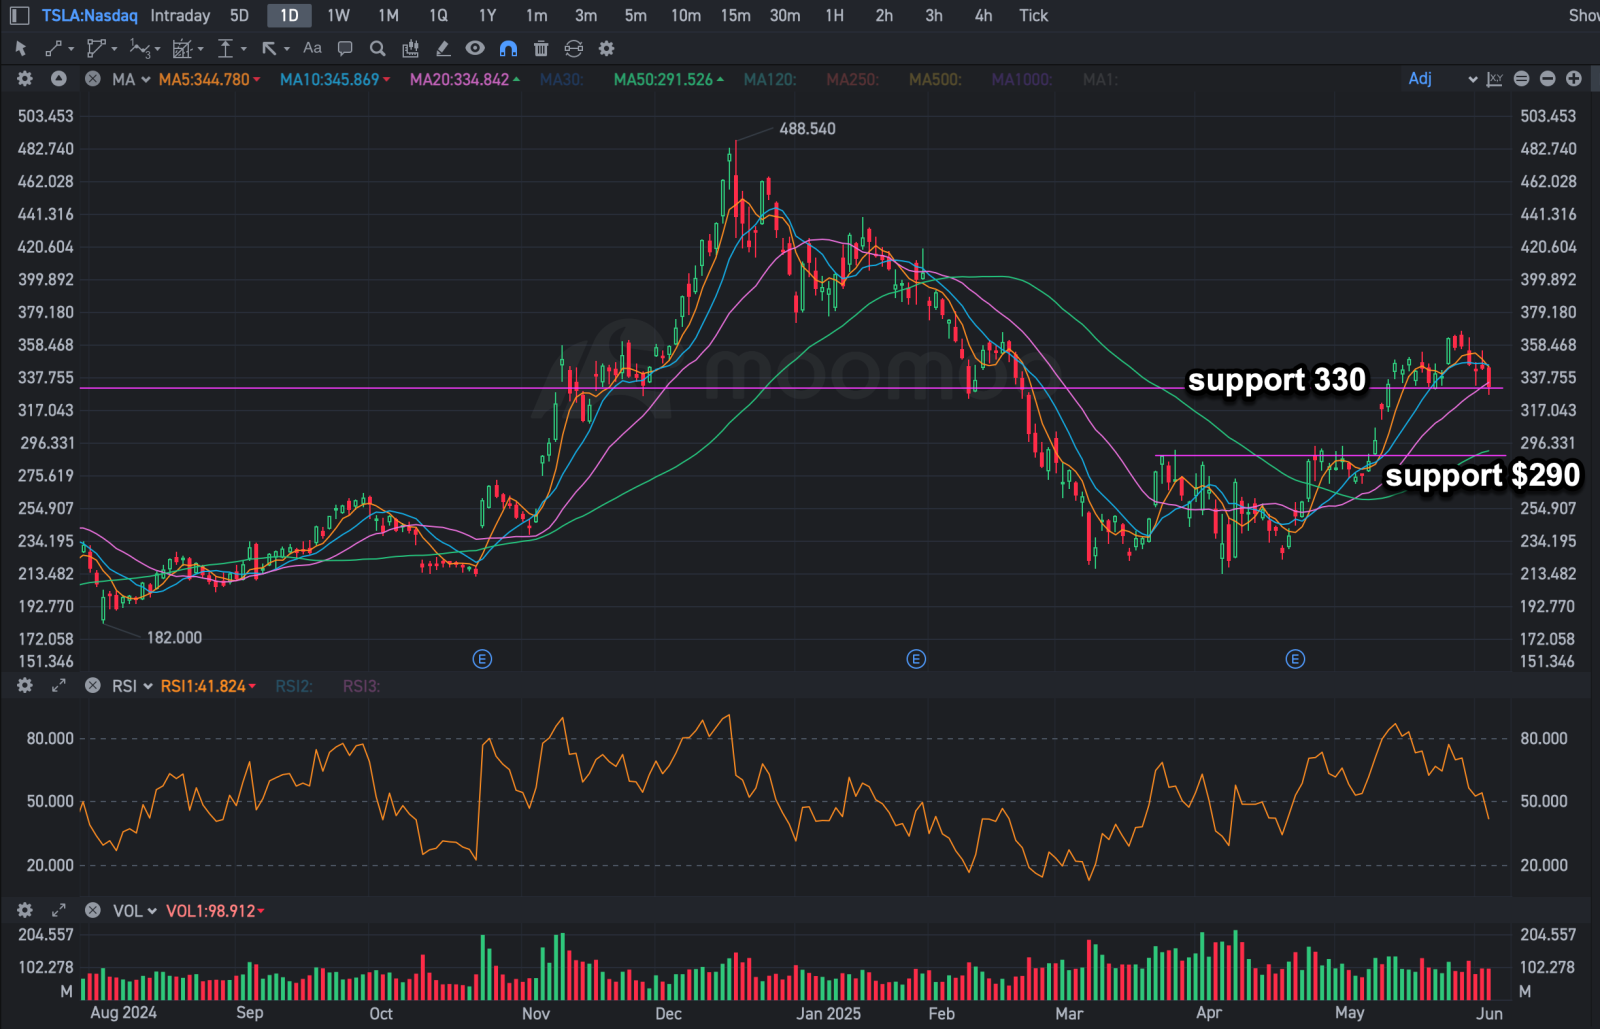Enable the RSI2 line
This screenshot has height=1029, width=1600.
point(294,686)
